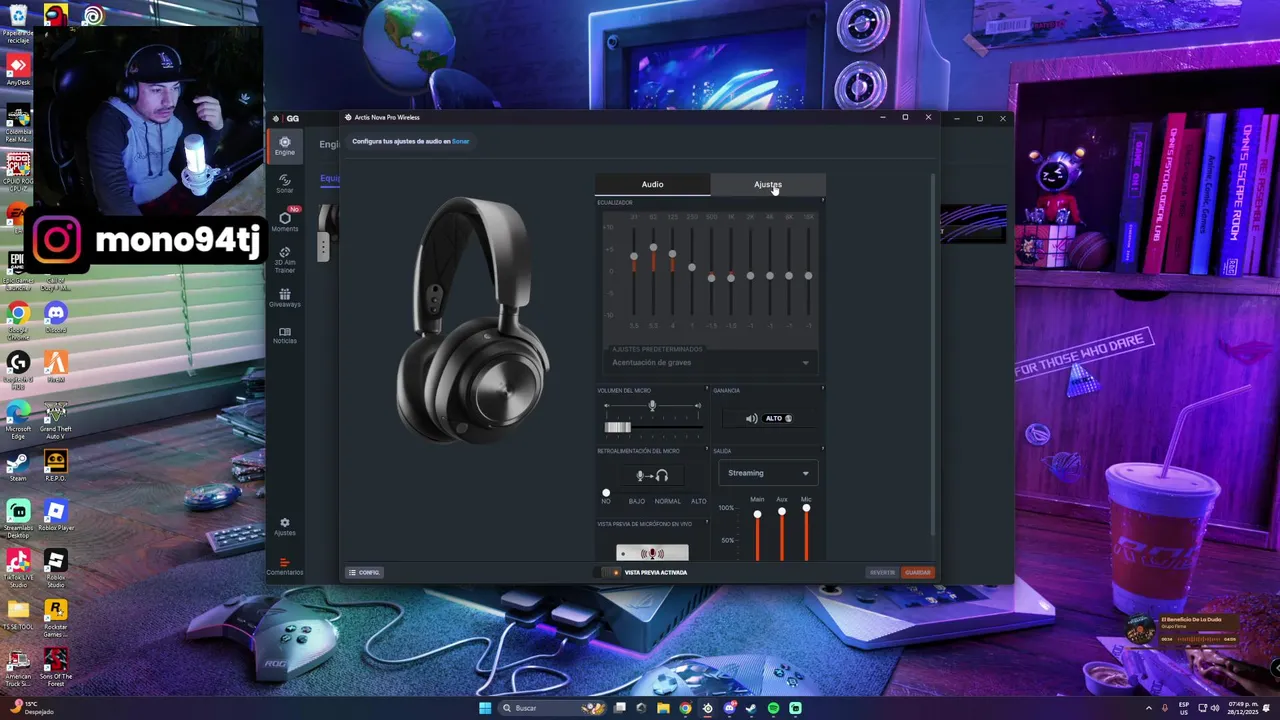The height and width of the screenshot is (720, 1280).
Task: Open the AnyDesk desktop shortcut
Action: click(x=18, y=71)
